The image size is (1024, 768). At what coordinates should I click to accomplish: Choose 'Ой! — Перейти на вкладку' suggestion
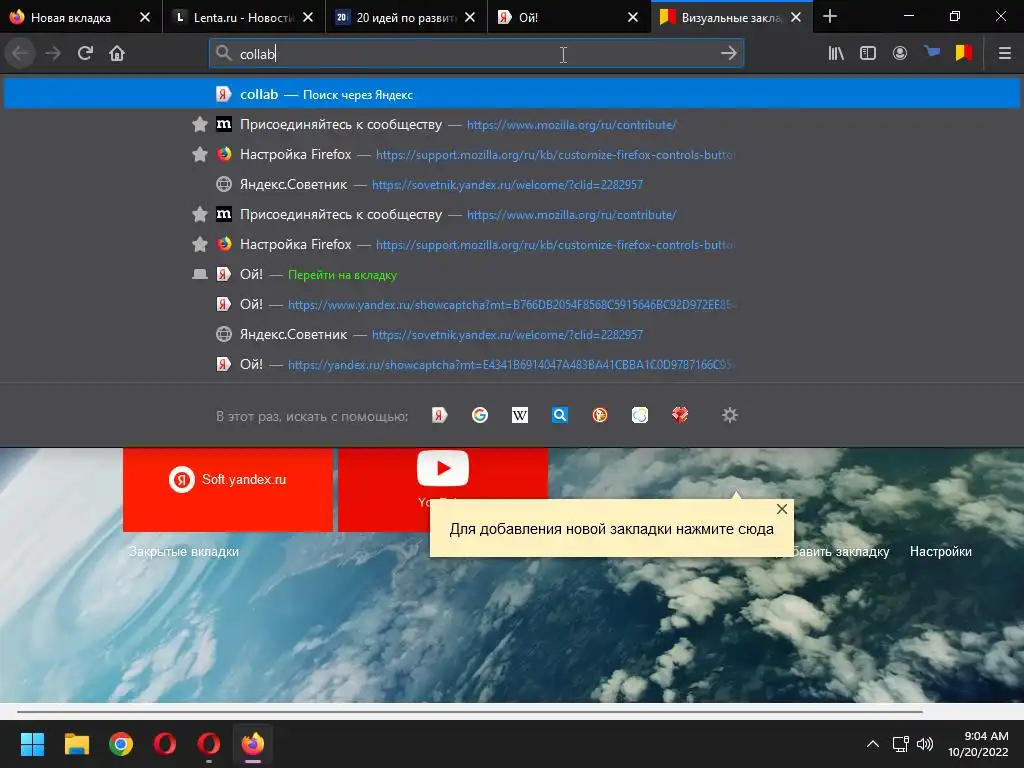point(512,274)
